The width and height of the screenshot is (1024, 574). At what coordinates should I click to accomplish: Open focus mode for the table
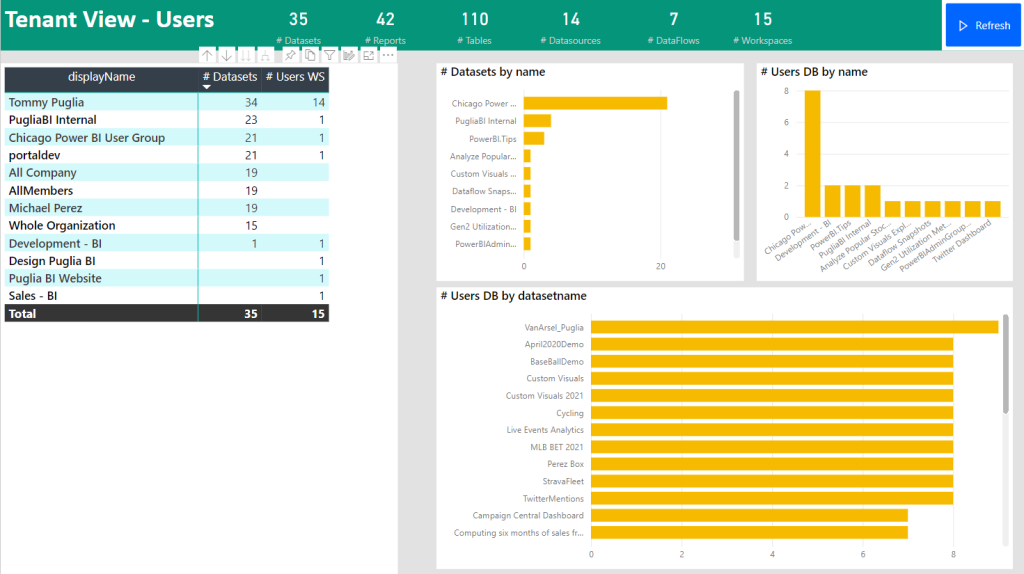coord(368,56)
